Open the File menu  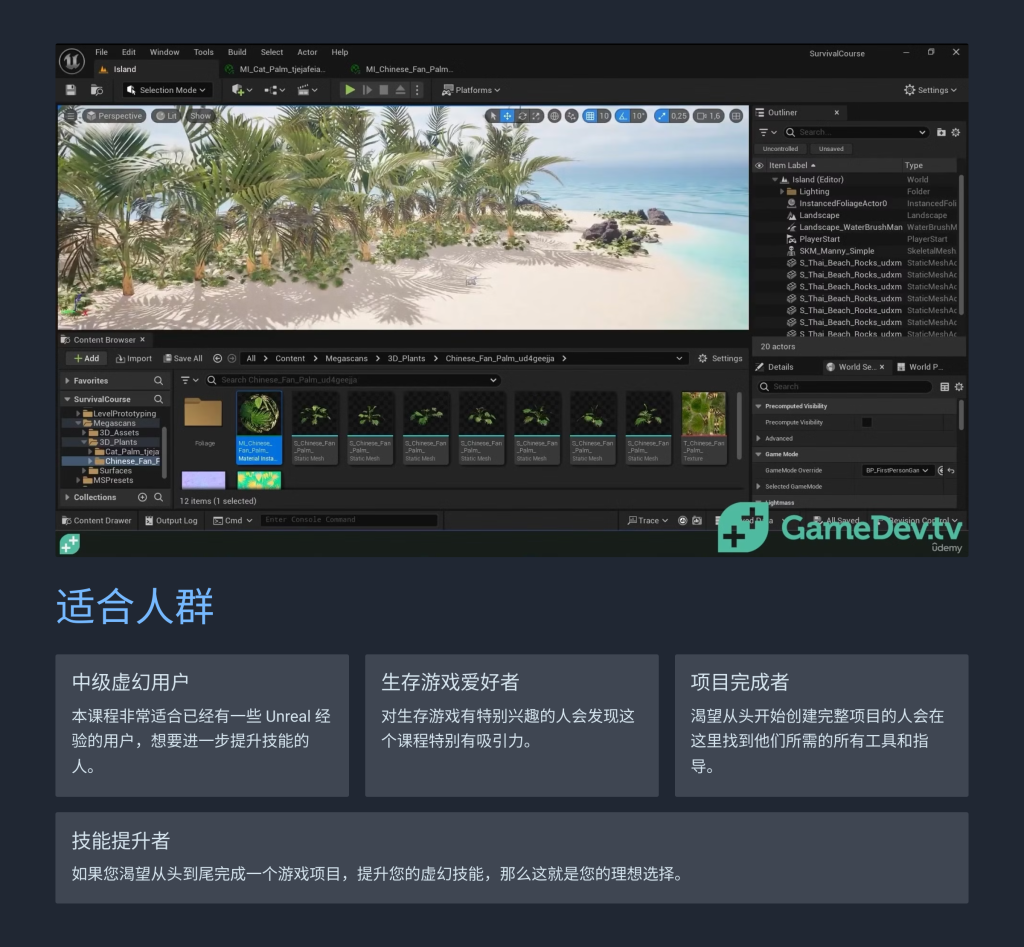(101, 52)
